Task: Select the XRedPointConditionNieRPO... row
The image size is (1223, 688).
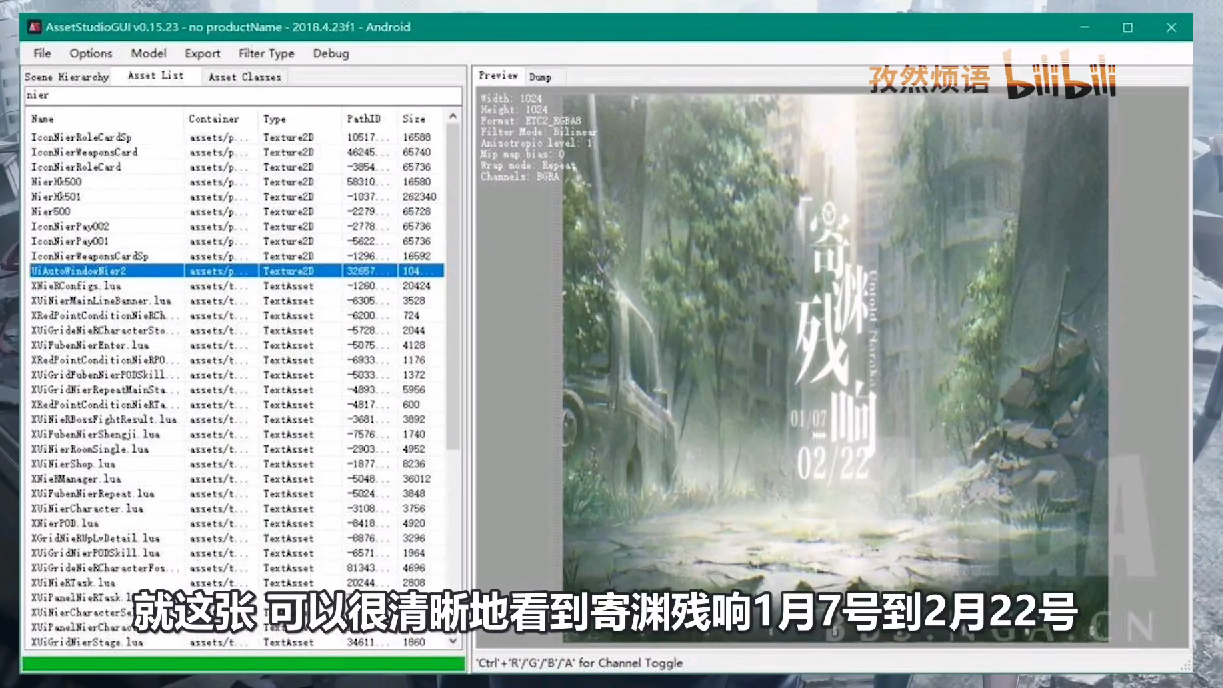Action: 235,360
